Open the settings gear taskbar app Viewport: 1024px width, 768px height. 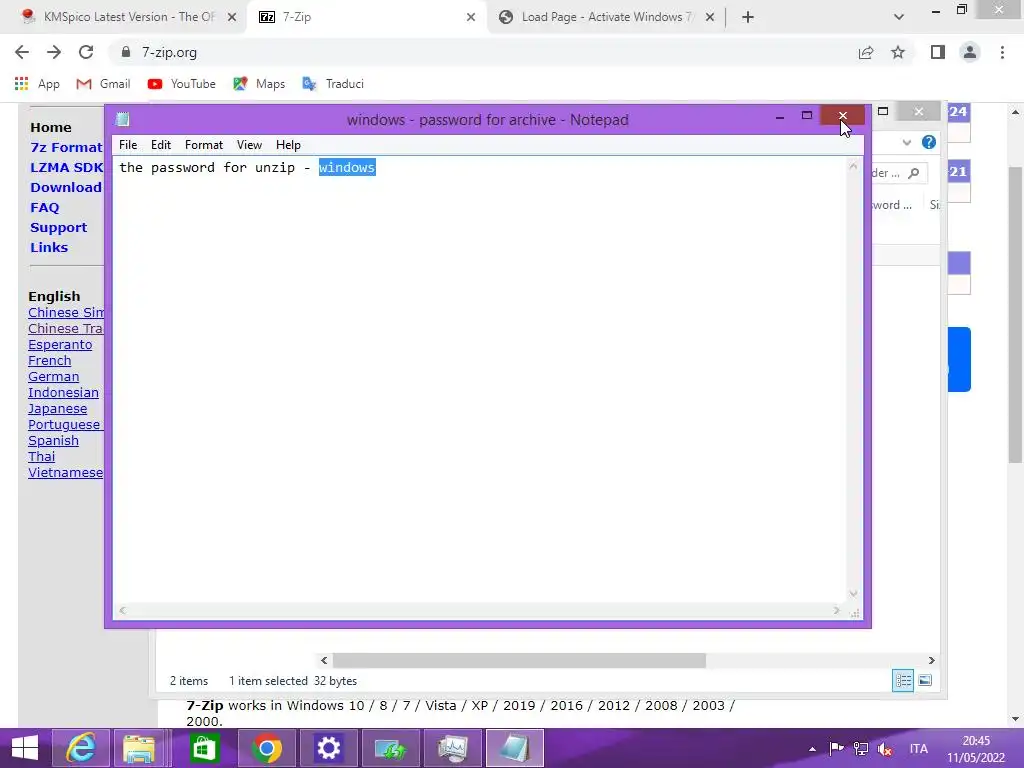[x=328, y=748]
